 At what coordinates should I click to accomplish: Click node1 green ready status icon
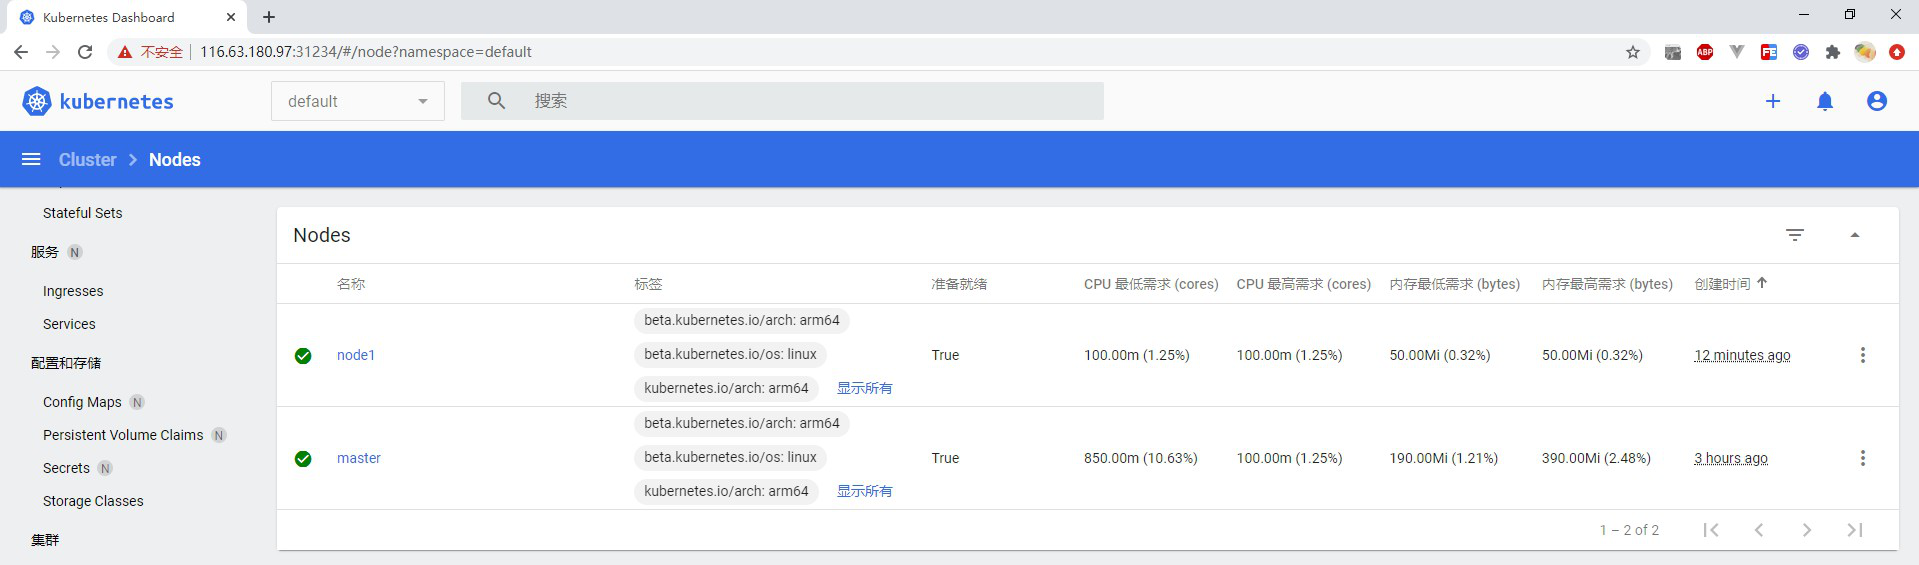point(303,356)
